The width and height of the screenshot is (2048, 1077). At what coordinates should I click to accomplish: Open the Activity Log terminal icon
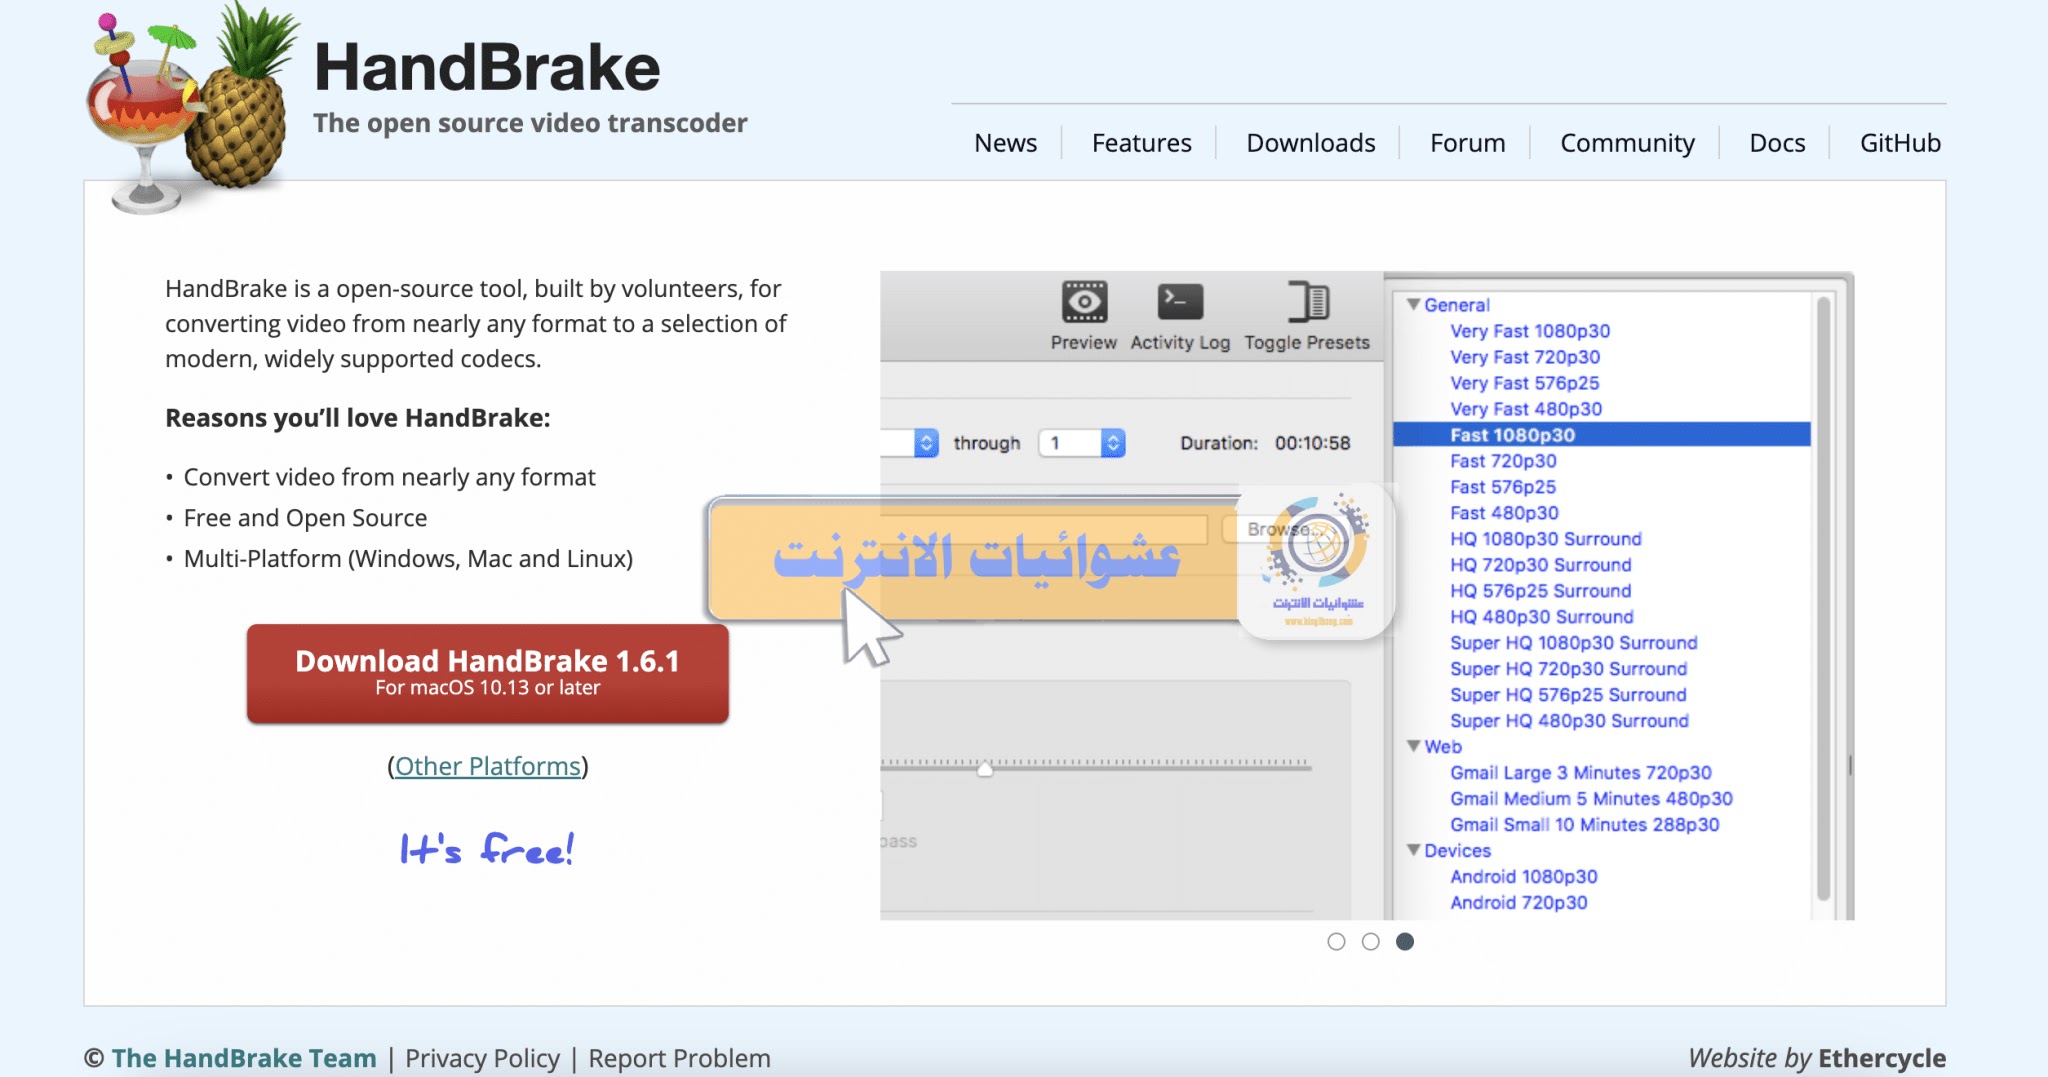[x=1180, y=301]
